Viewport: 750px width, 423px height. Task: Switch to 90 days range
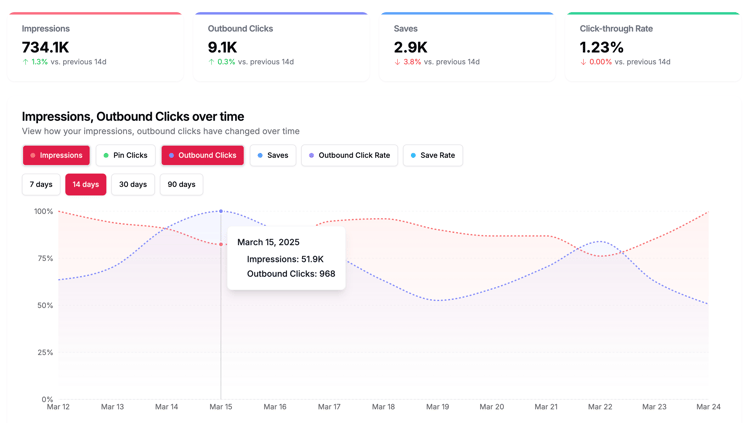(x=181, y=185)
